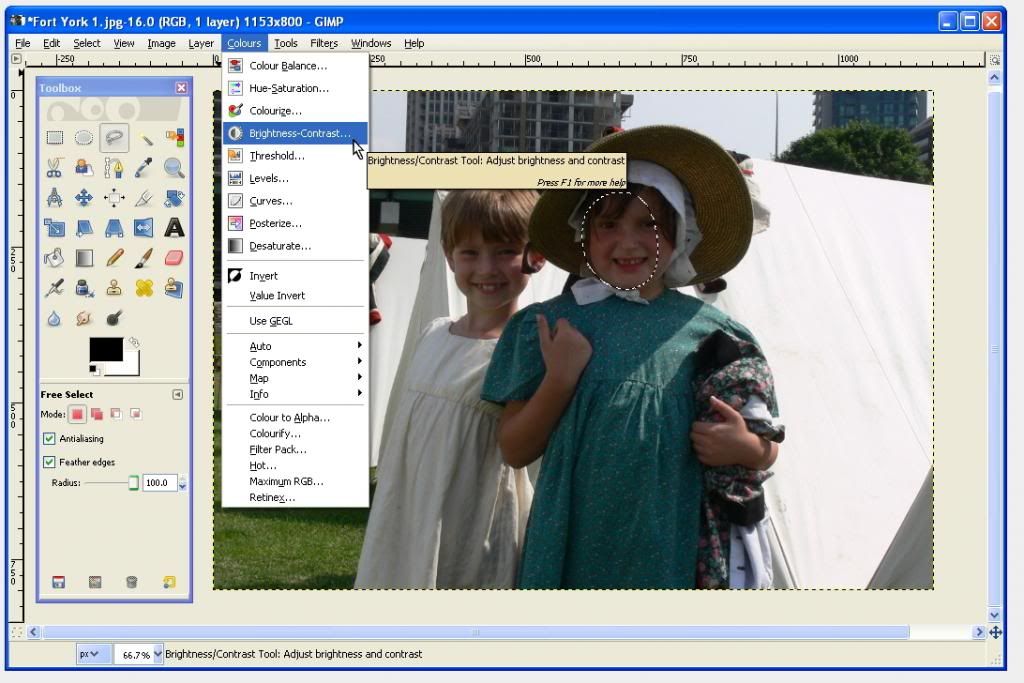The image size is (1024, 683).
Task: Swap foreground and background colours
Action: 134,342
